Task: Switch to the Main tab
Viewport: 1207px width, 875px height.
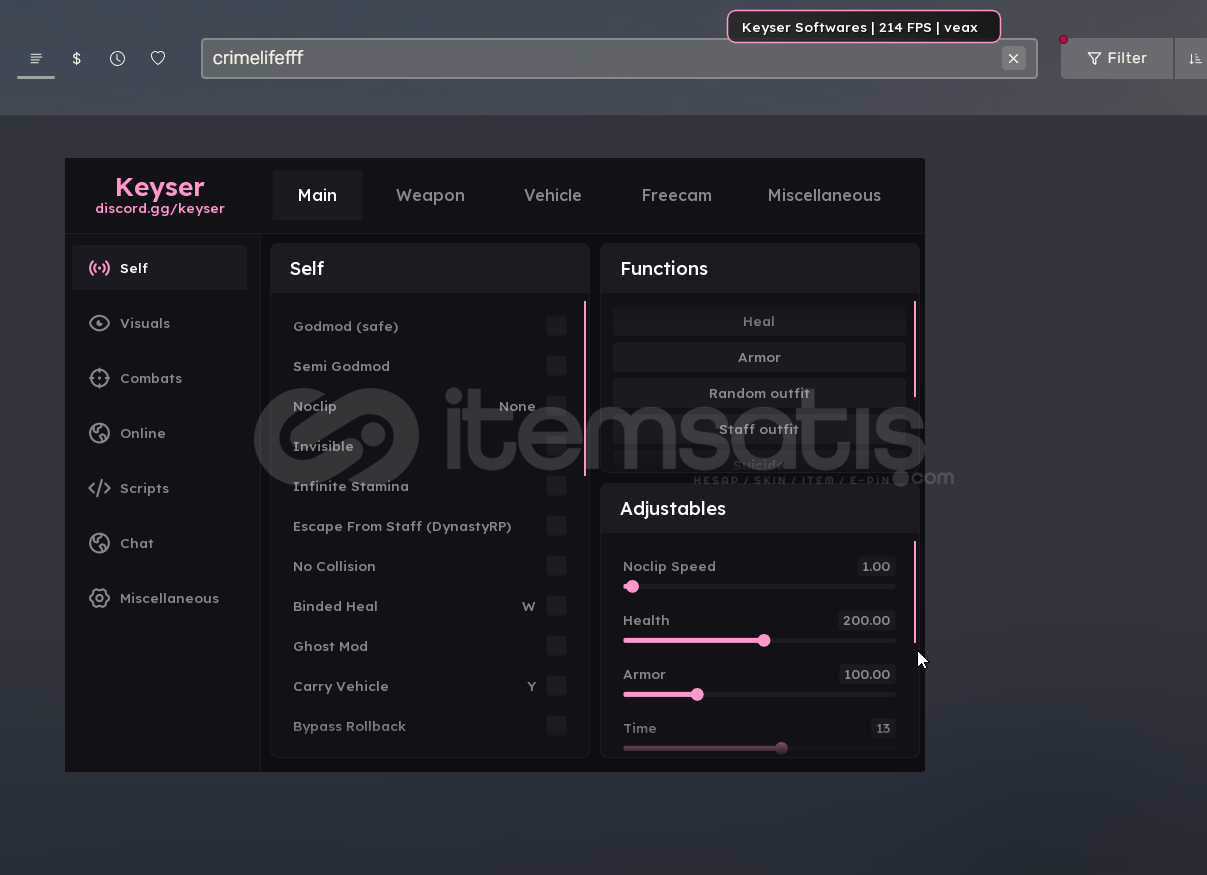Action: click(317, 195)
